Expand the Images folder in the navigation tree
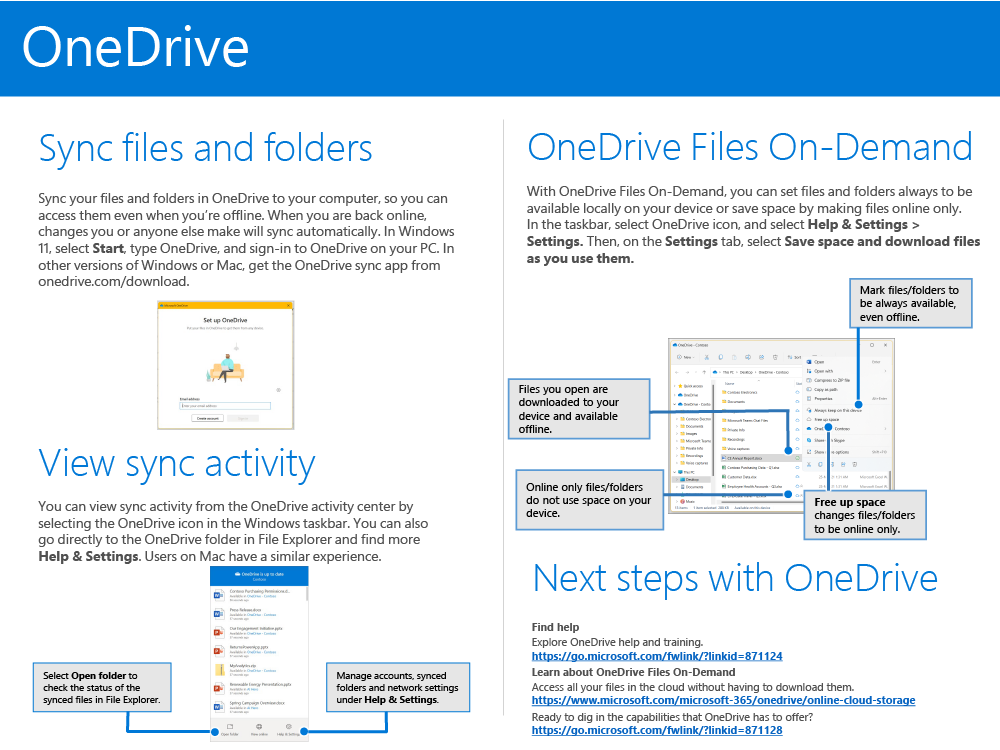This screenshot has height=750, width=1000. 677,434
